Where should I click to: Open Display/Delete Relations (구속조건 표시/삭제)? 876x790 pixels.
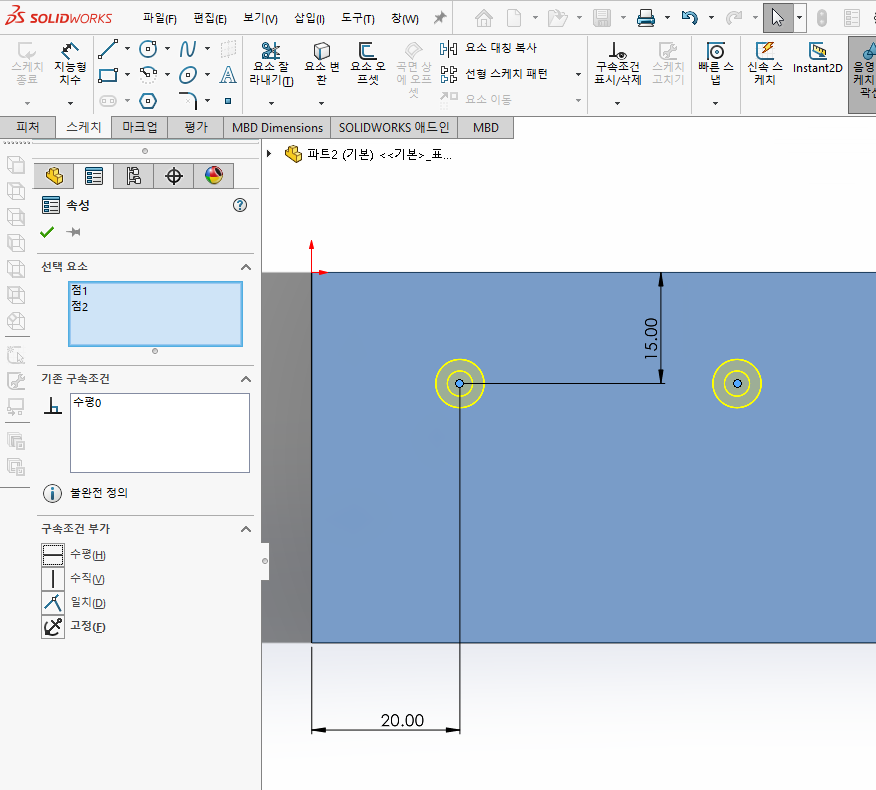coord(617,63)
